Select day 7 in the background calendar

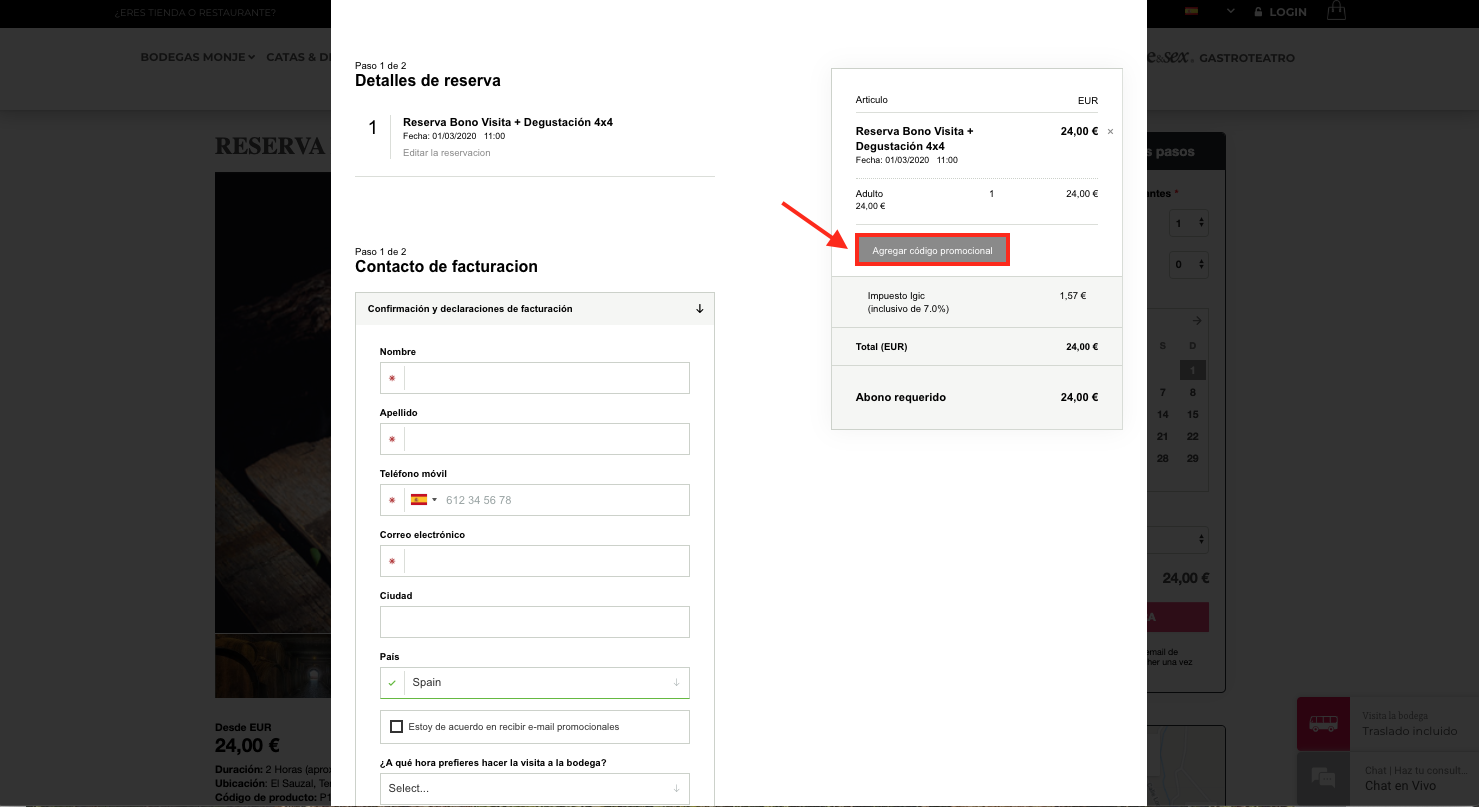(1163, 393)
